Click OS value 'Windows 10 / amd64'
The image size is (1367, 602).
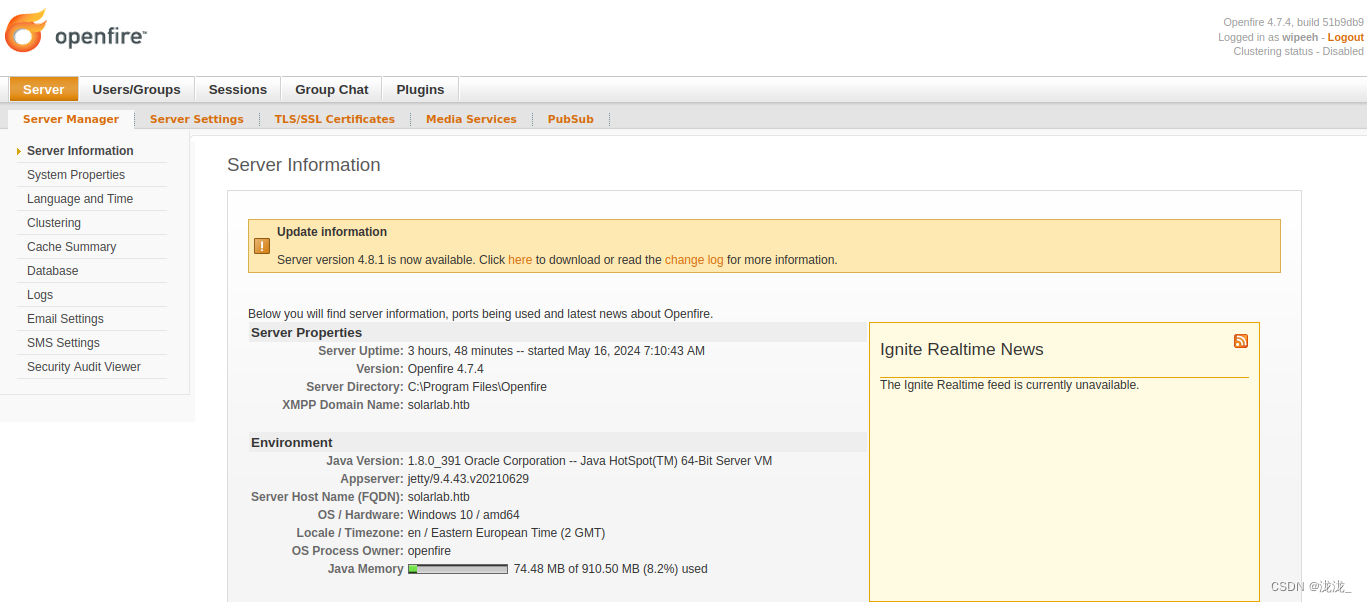click(x=463, y=515)
